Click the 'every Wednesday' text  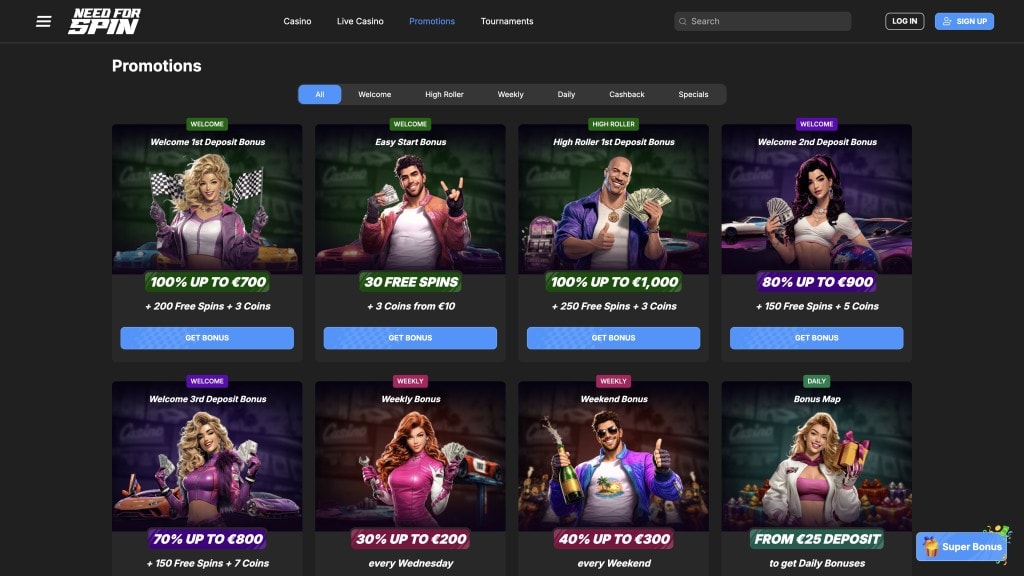pyautogui.click(x=411, y=563)
